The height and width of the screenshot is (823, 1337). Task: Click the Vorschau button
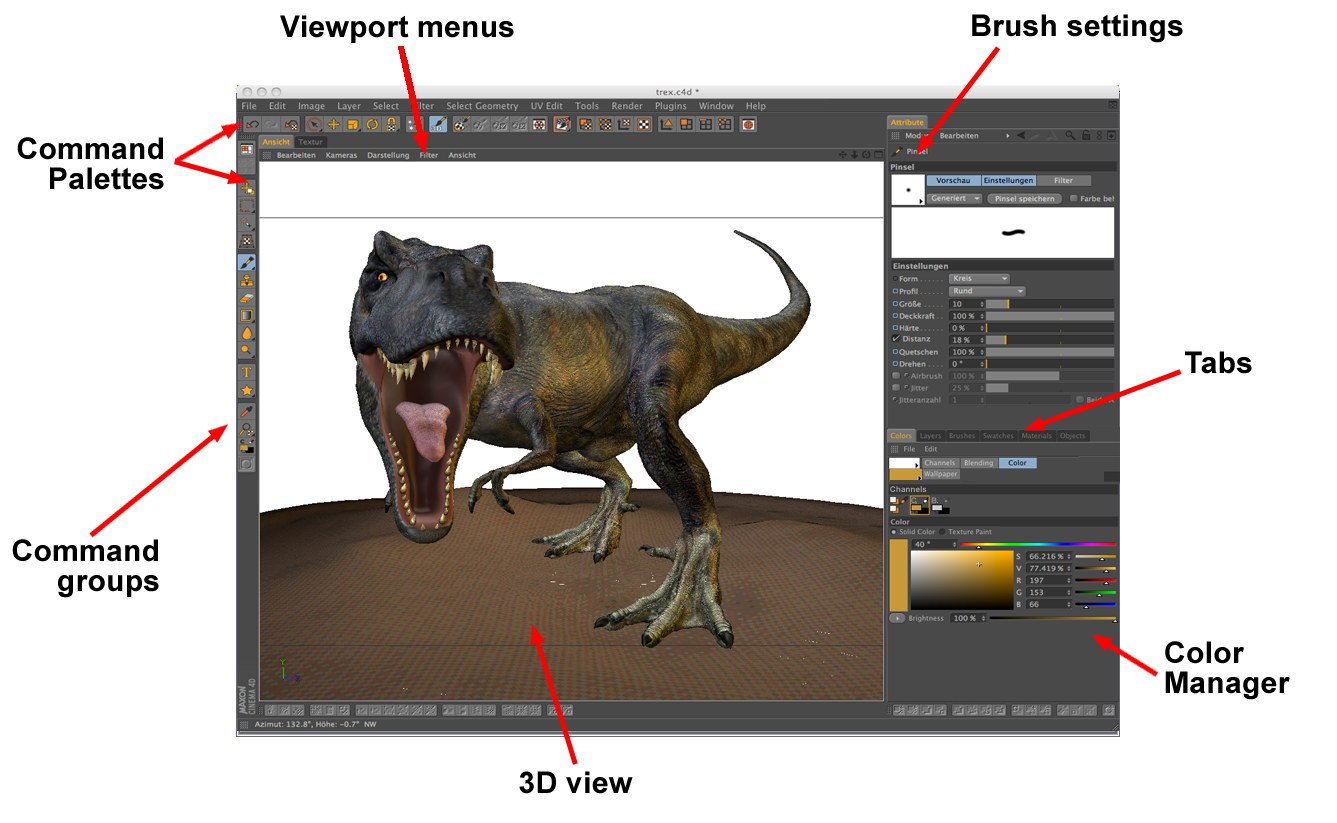pos(954,180)
